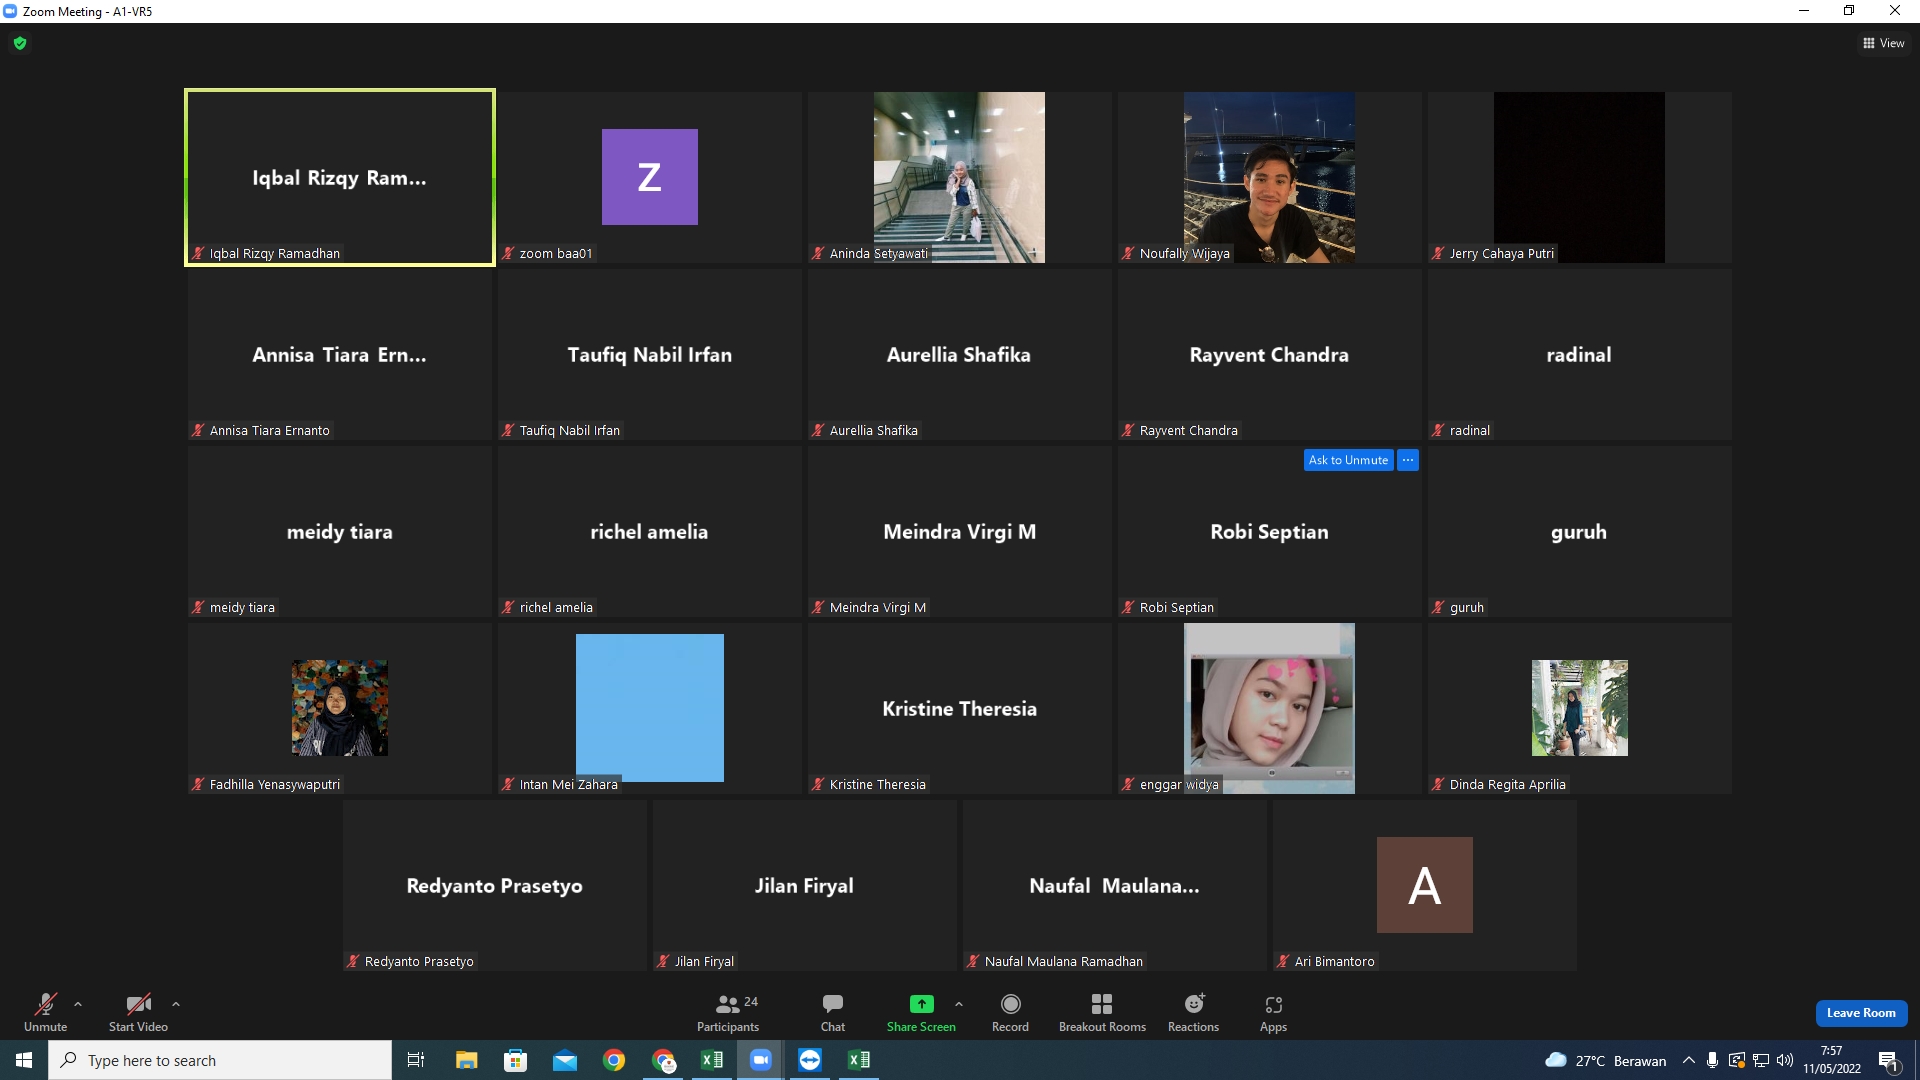1920x1080 pixels.
Task: Open Breakout Rooms
Action: (1102, 1011)
